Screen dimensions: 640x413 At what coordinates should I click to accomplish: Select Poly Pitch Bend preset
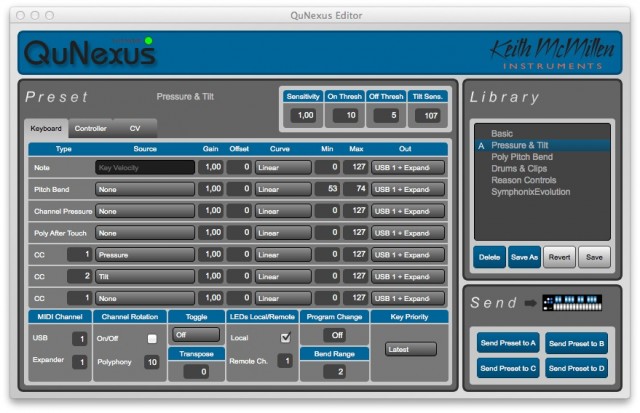(x=542, y=157)
